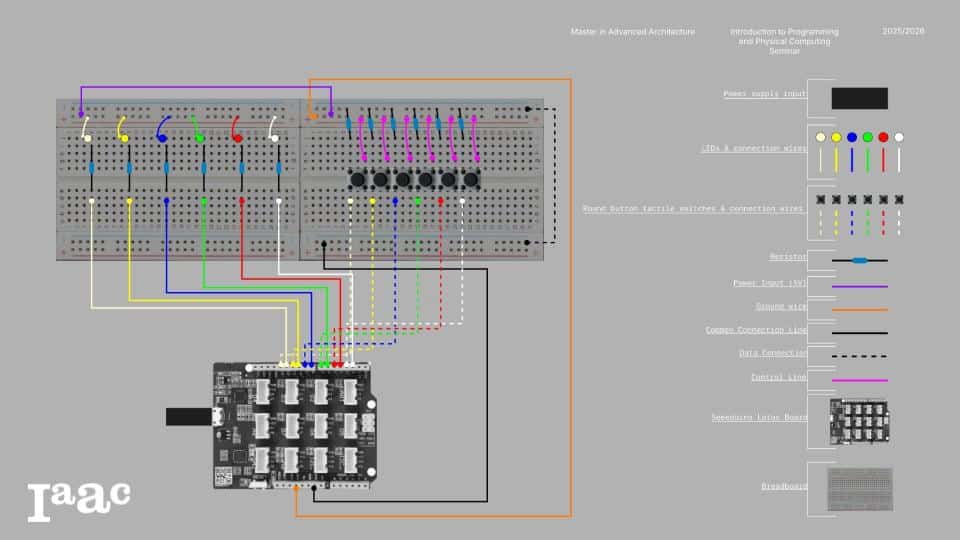960x540 pixels.
Task: Click the USB connector on the Arduino board
Action: pyautogui.click(x=188, y=416)
